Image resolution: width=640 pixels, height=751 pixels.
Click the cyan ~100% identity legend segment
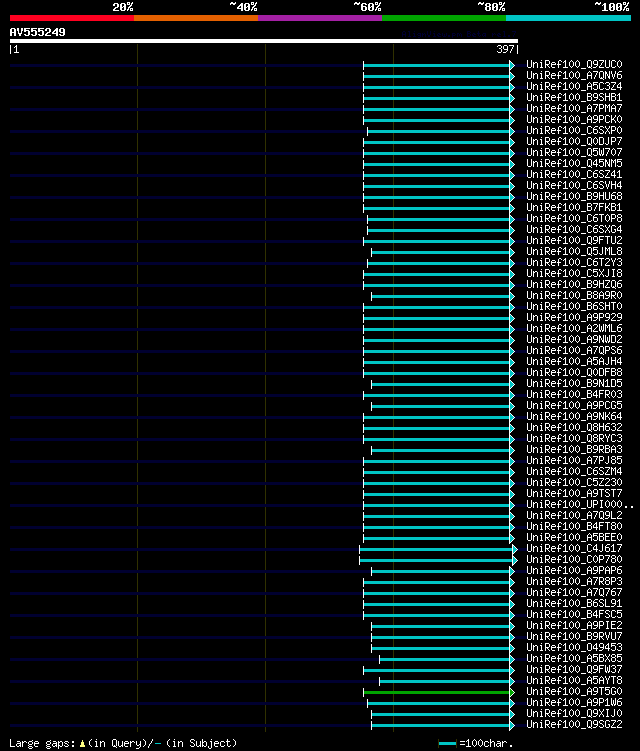coord(568,18)
